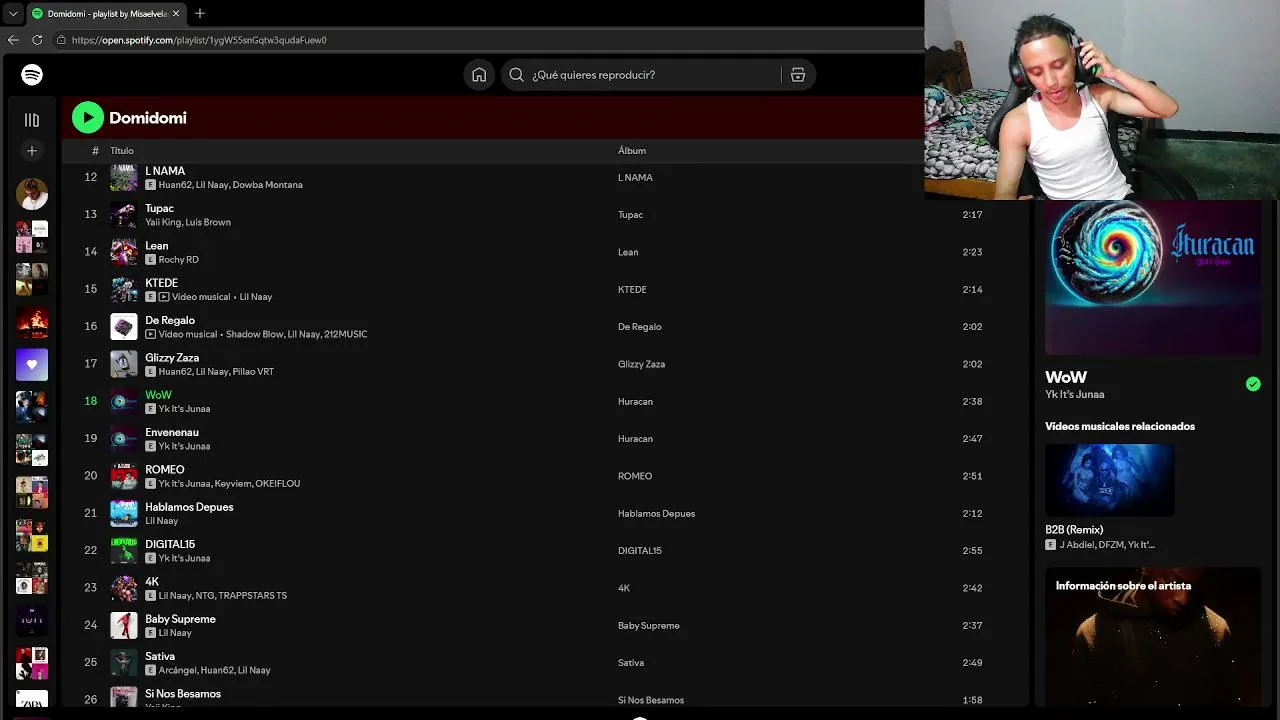Select the 'Envenenau' track title

172,433
